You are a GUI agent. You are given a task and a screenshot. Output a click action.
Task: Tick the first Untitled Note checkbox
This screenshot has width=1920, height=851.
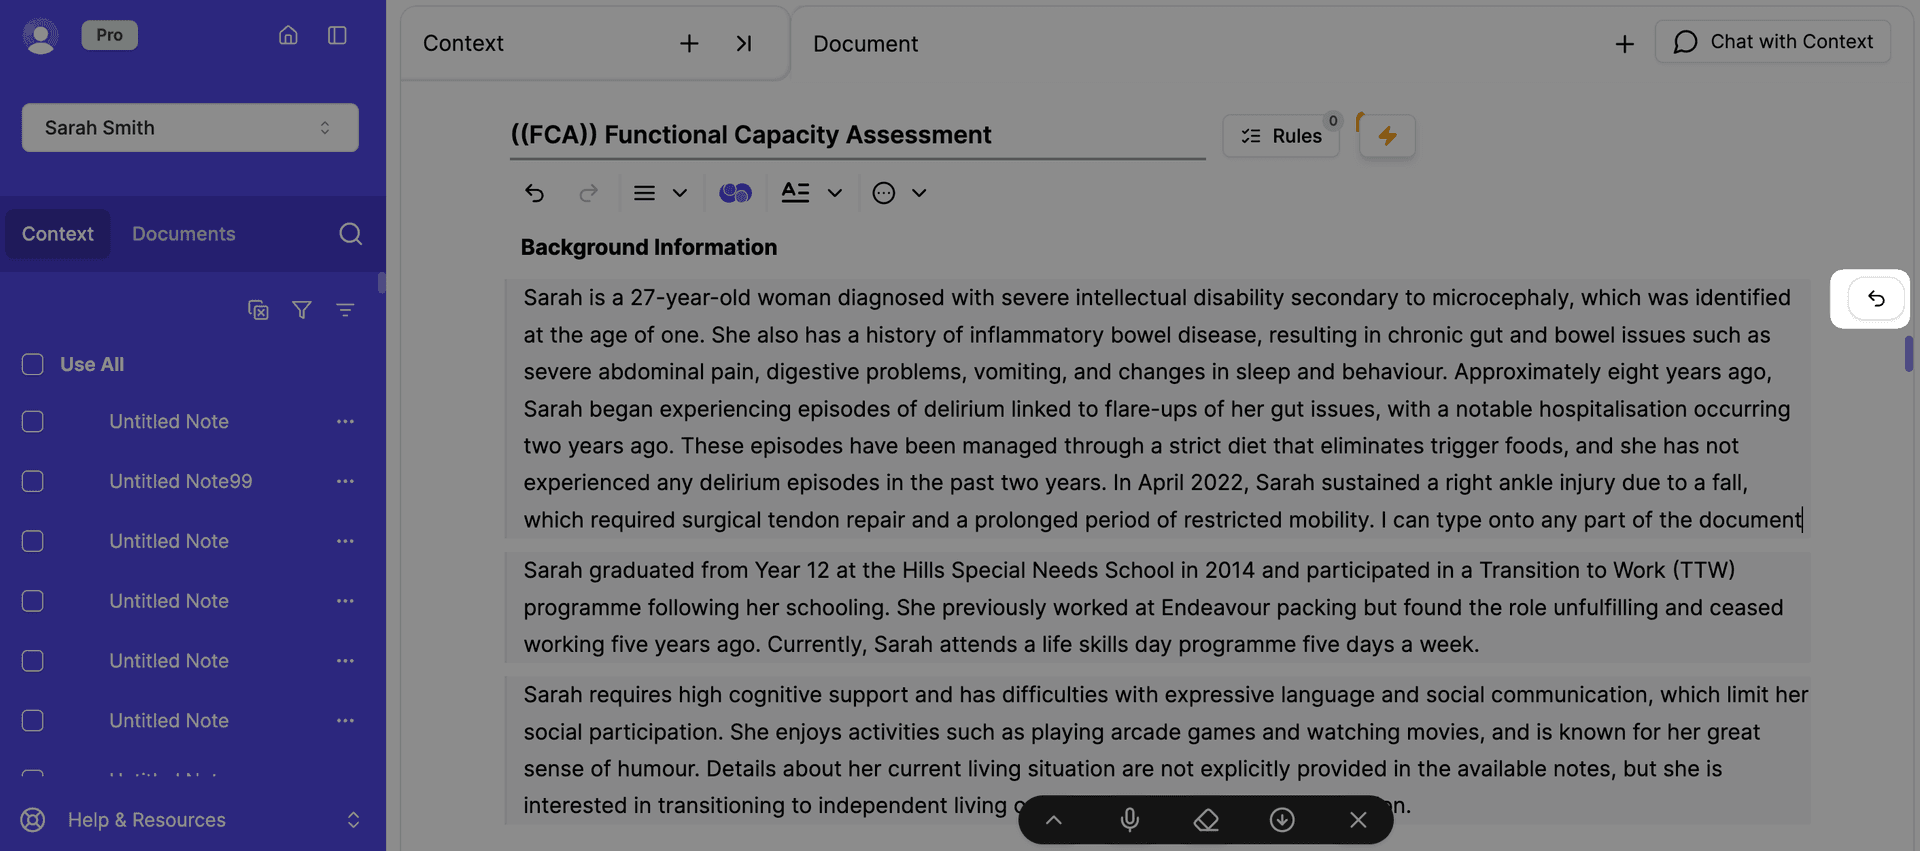tap(33, 422)
